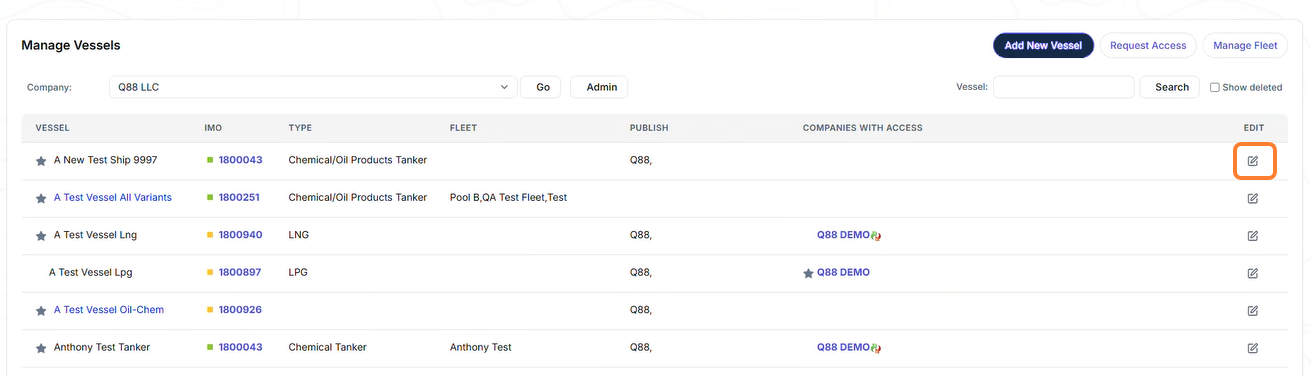Open the Company dropdown showing Q88 LLC
Image resolution: width=1311 pixels, height=376 pixels.
(313, 87)
